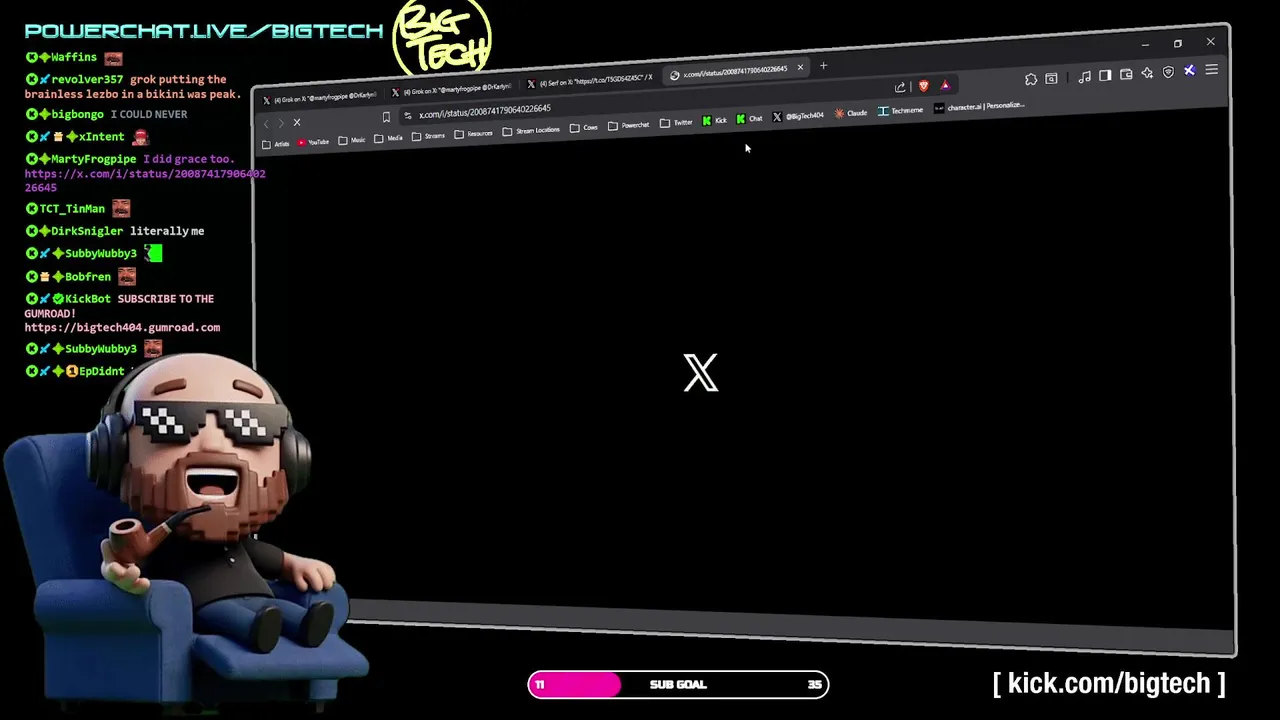Click username TCT_TinMan in chat

71,209
